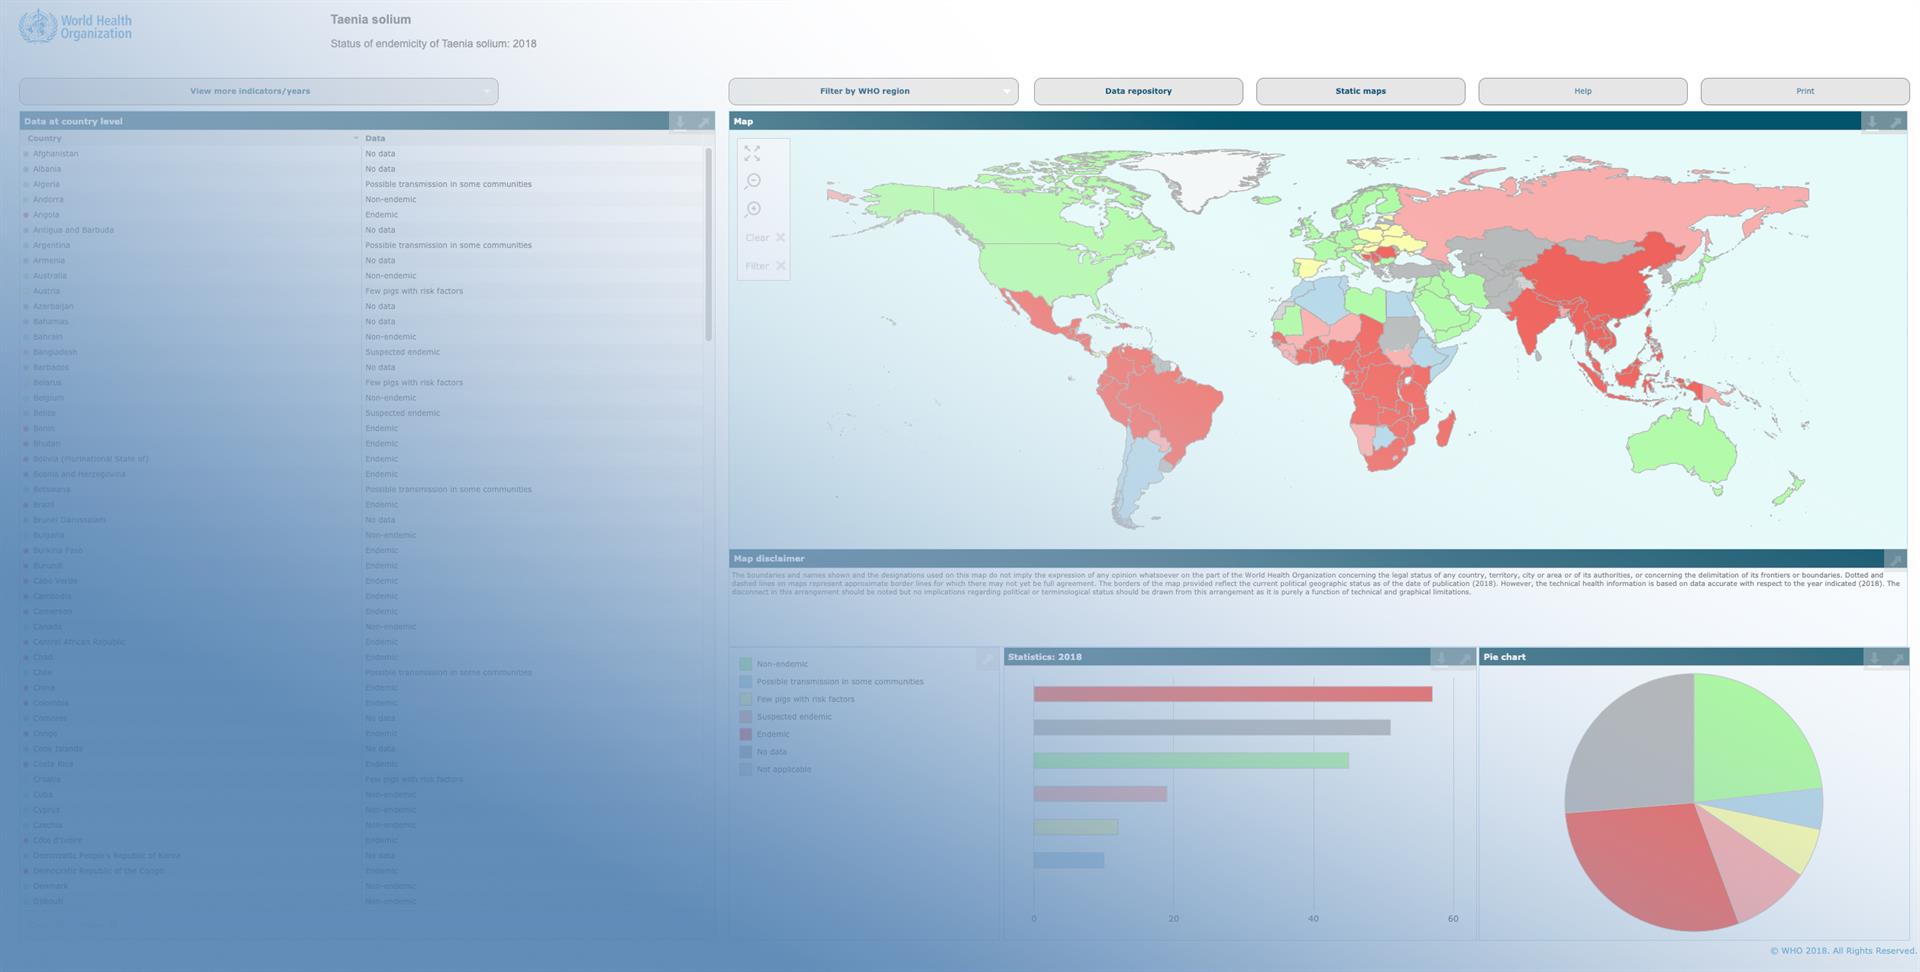The width and height of the screenshot is (1920, 972).
Task: Zoom in the map with plus magnifier
Action: click(x=753, y=209)
